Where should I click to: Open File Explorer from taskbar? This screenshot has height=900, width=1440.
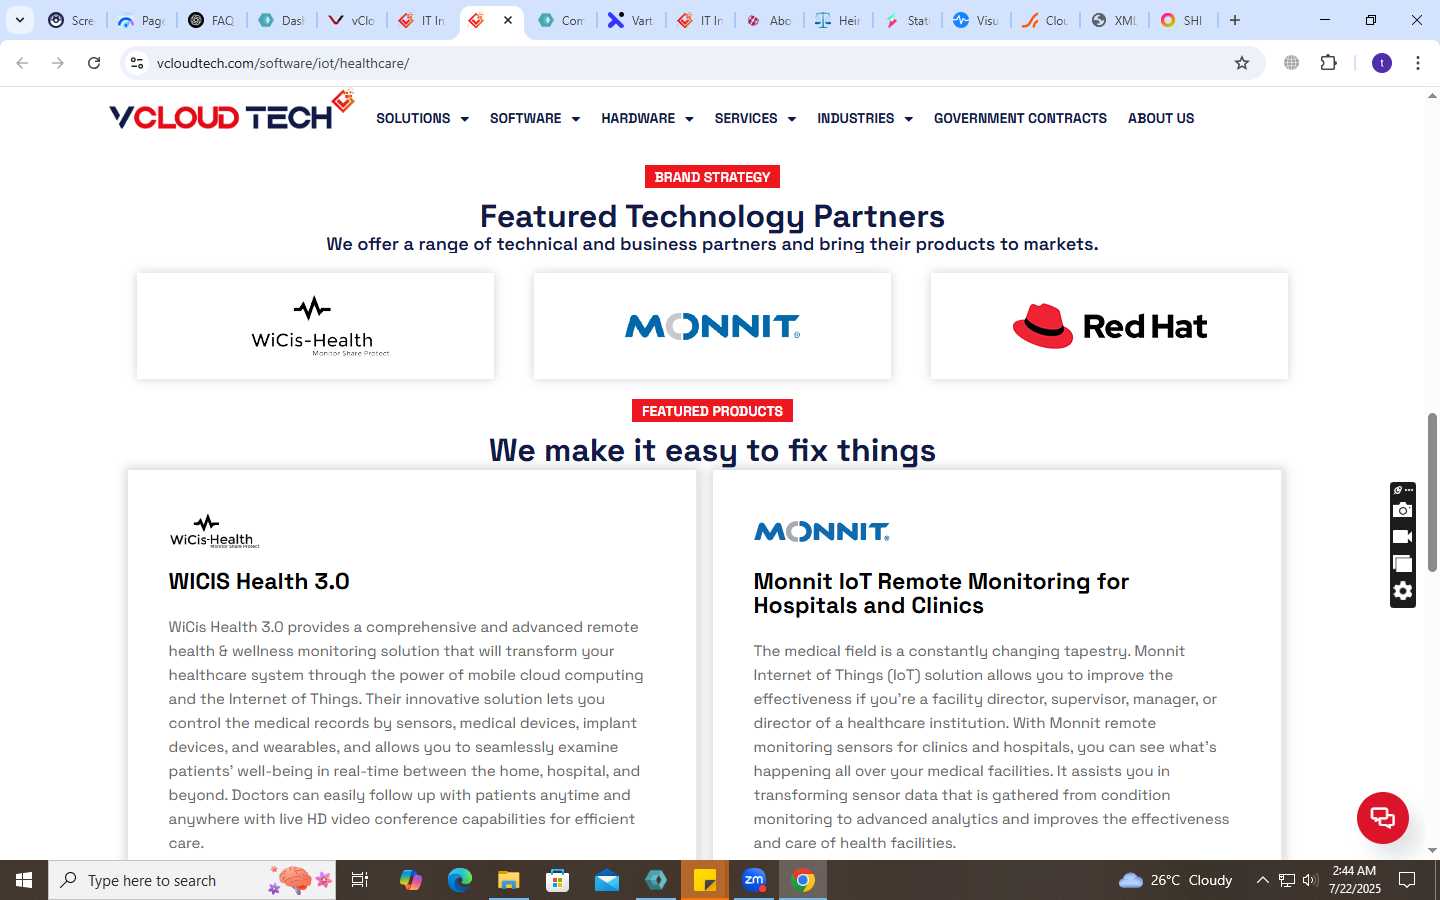[x=508, y=880]
